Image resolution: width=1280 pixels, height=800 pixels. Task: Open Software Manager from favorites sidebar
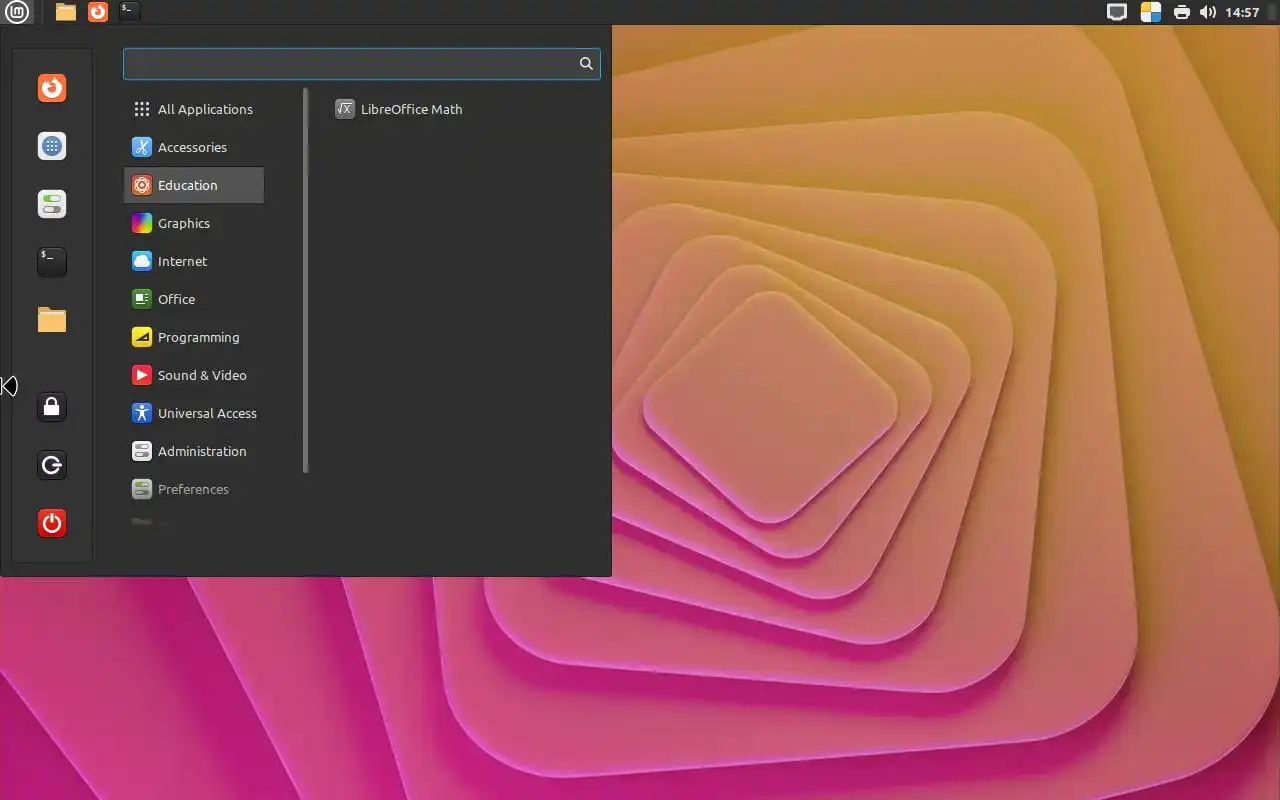[x=52, y=146]
